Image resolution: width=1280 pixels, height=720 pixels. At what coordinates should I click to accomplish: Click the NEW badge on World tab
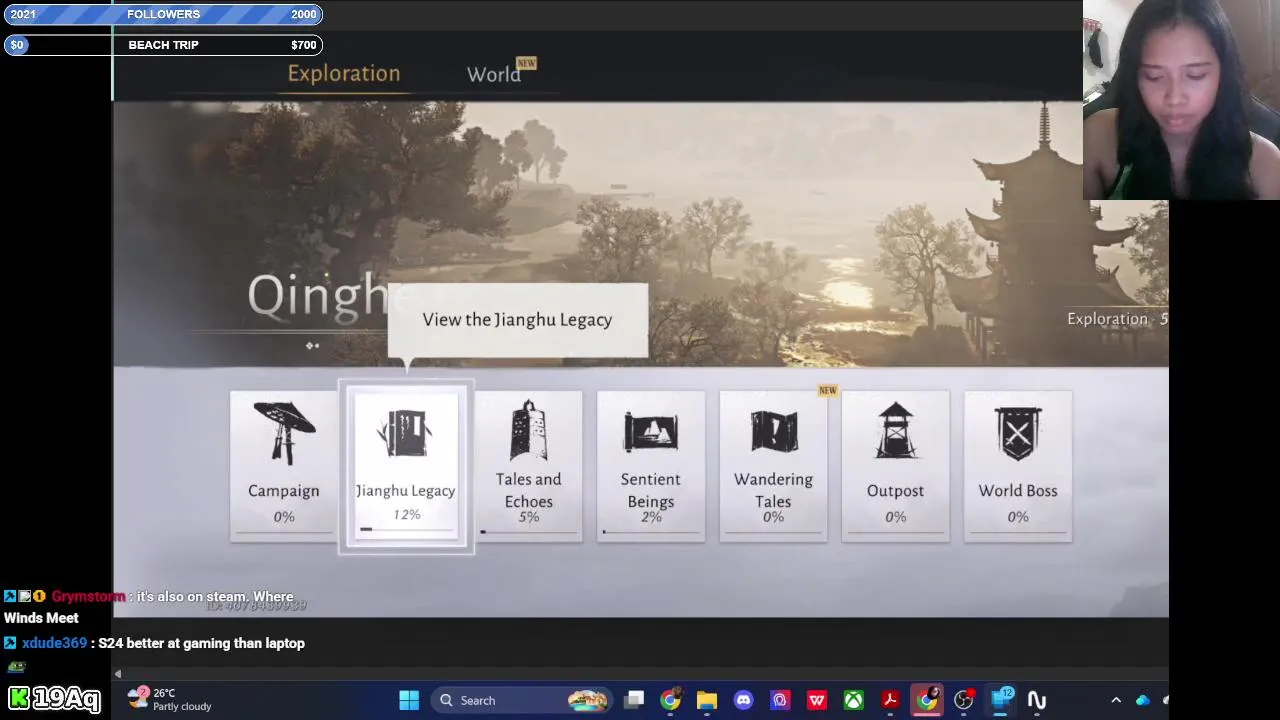point(526,63)
